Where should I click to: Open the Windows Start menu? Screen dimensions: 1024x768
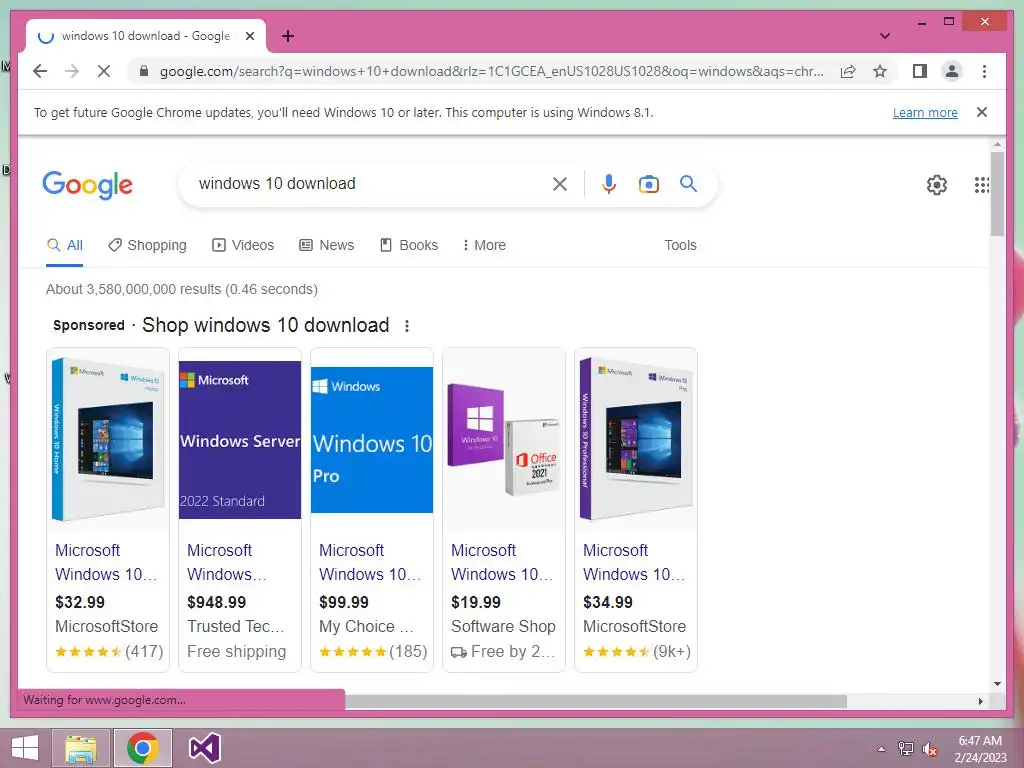pos(25,748)
